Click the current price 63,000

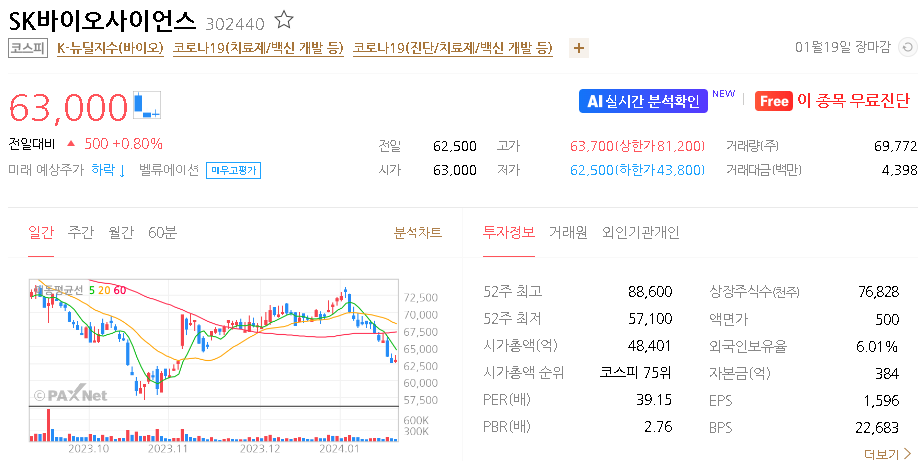click(x=68, y=107)
